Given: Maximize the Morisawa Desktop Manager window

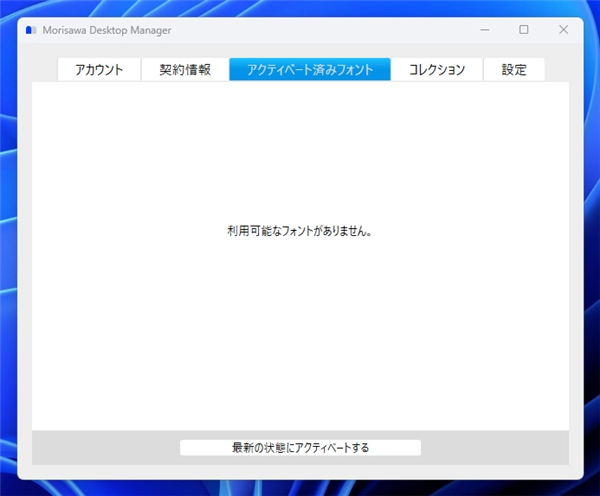Looking at the screenshot, I should (524, 29).
